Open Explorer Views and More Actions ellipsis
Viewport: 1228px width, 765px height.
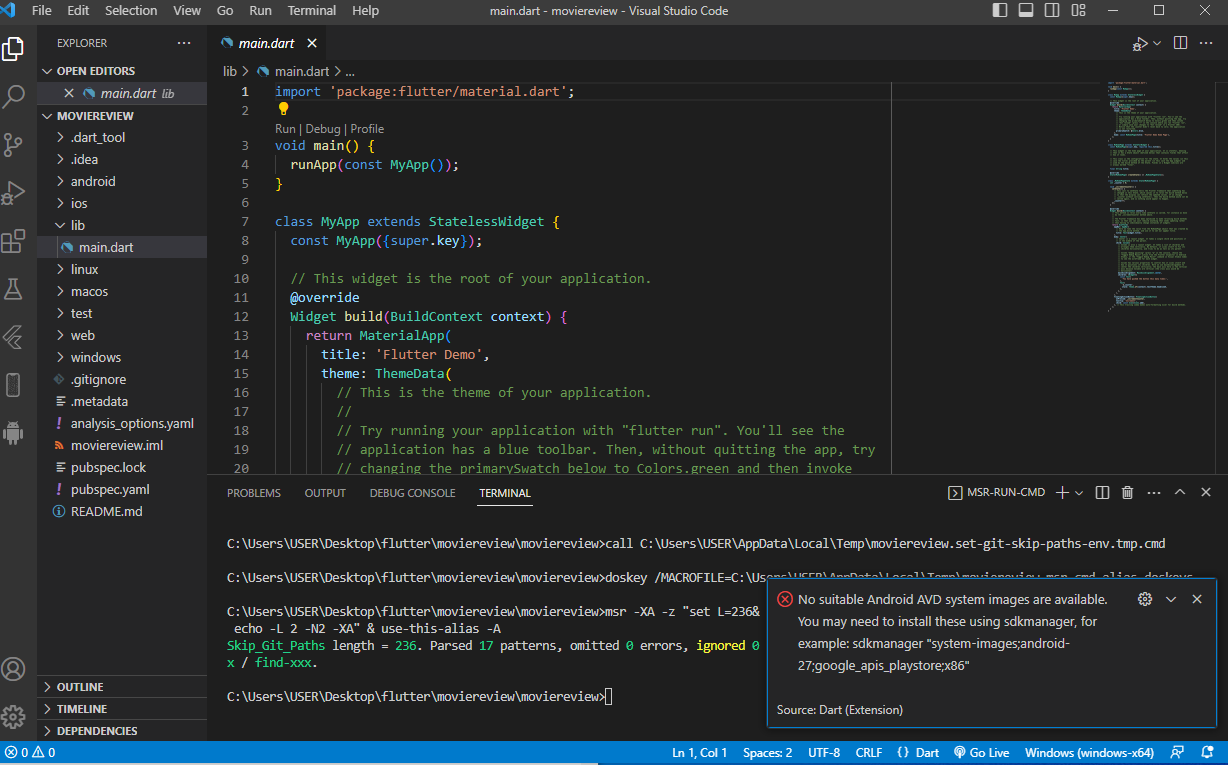coord(184,43)
